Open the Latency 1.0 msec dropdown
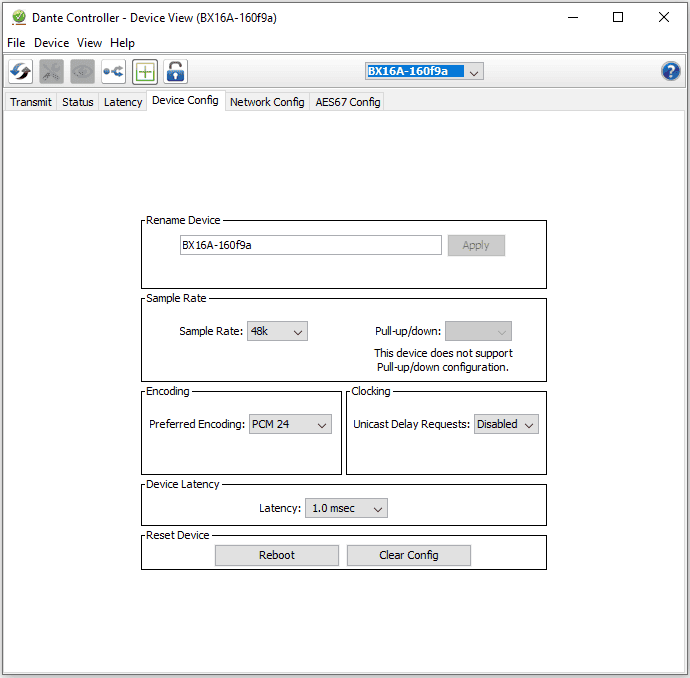Screen dimensions: 690x678 pyautogui.click(x=346, y=508)
